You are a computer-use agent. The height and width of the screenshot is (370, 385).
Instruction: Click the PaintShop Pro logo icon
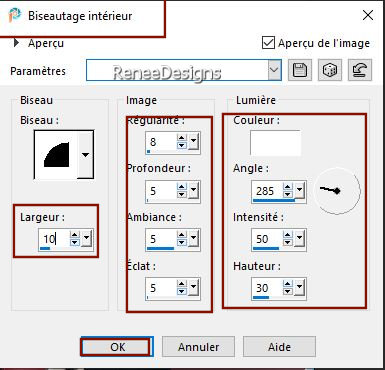[15, 15]
